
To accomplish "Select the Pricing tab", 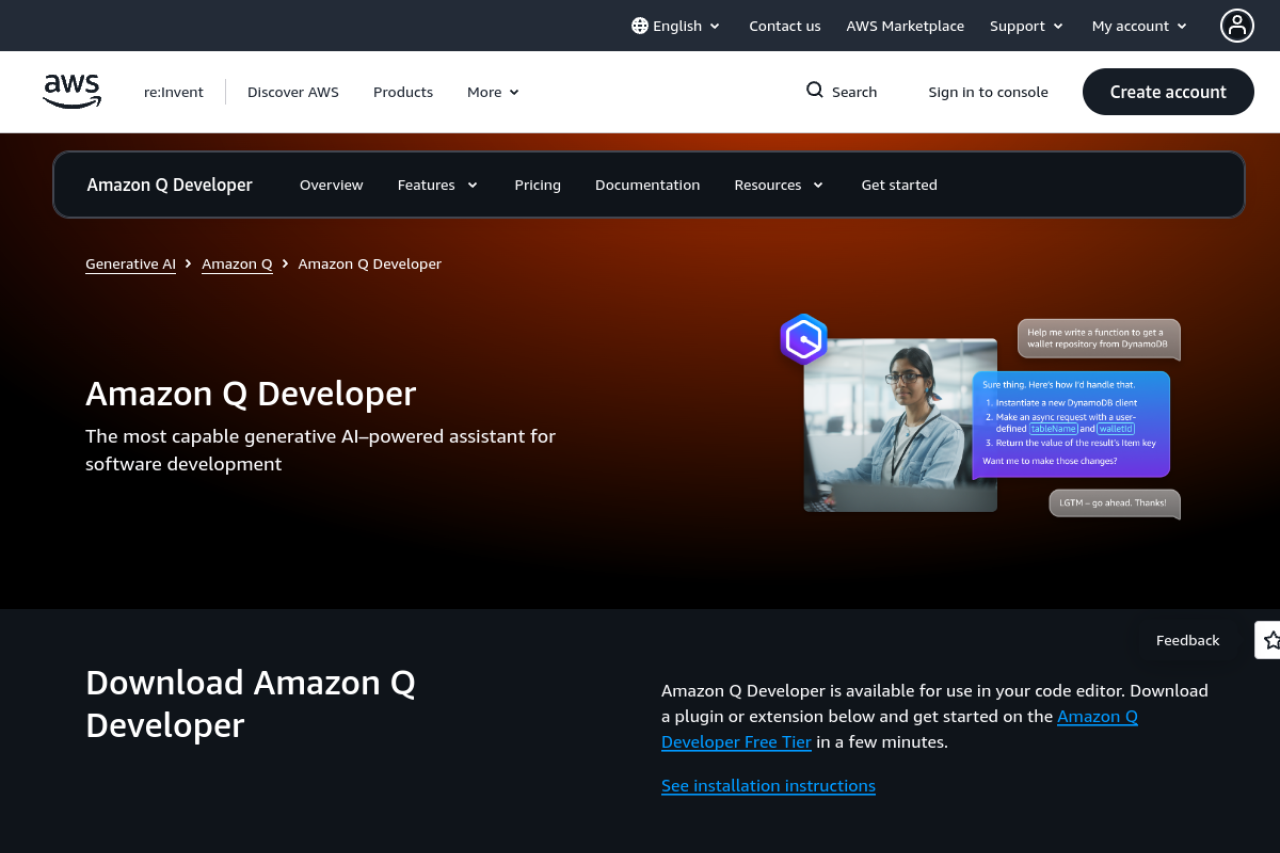I will (537, 185).
